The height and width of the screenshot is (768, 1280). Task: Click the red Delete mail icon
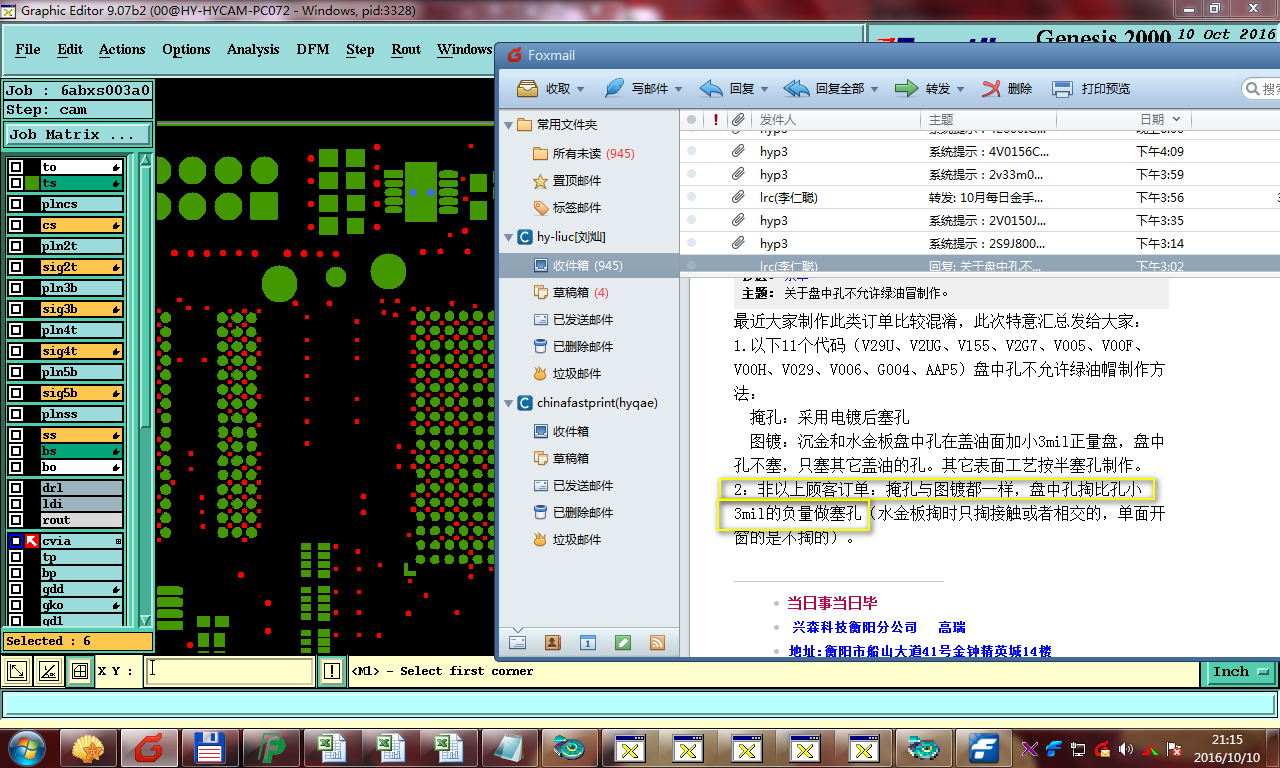[991, 89]
